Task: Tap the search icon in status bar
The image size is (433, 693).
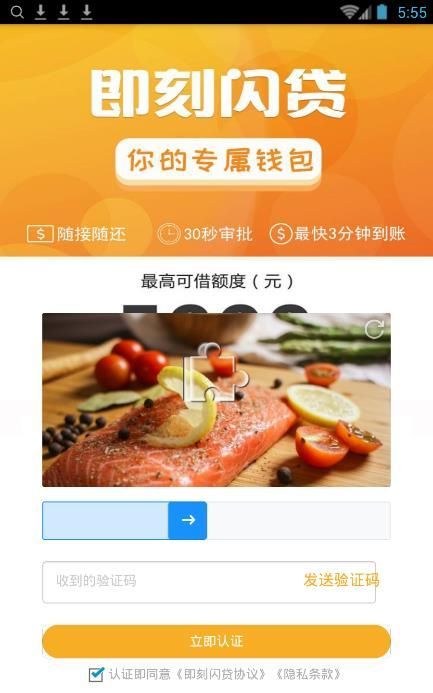Action: click(17, 12)
